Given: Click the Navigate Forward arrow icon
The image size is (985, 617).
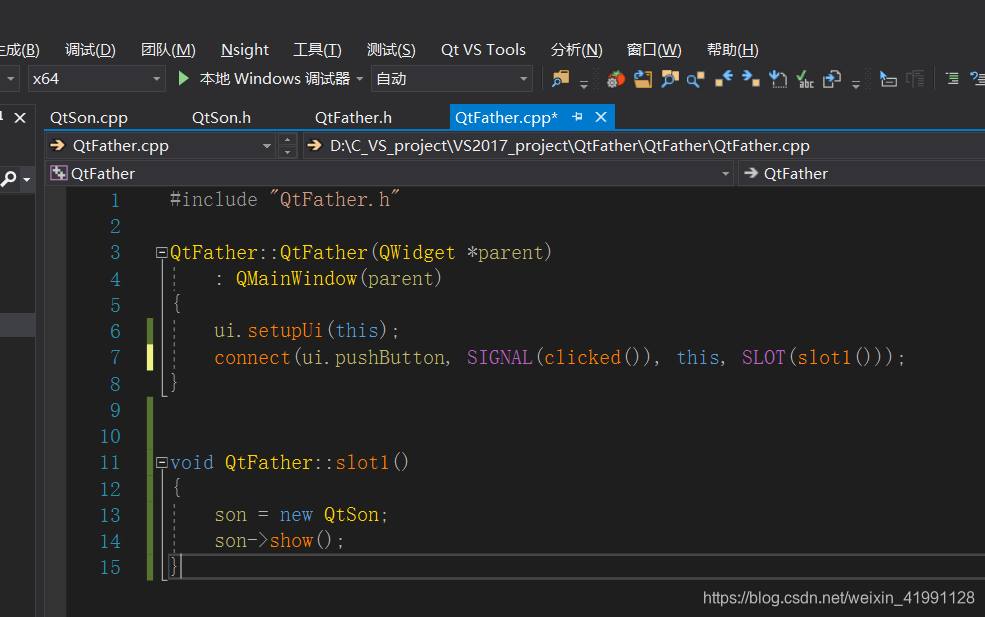Looking at the screenshot, I should pyautogui.click(x=751, y=79).
